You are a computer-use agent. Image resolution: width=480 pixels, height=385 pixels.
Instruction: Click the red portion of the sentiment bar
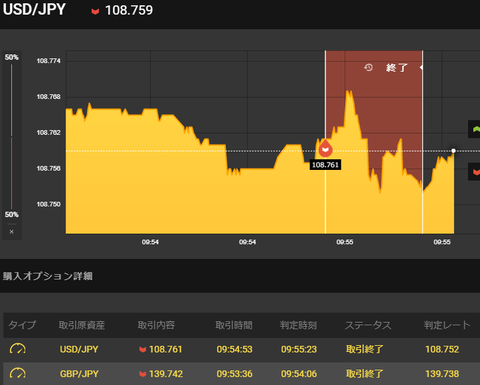pyautogui.click(x=12, y=173)
